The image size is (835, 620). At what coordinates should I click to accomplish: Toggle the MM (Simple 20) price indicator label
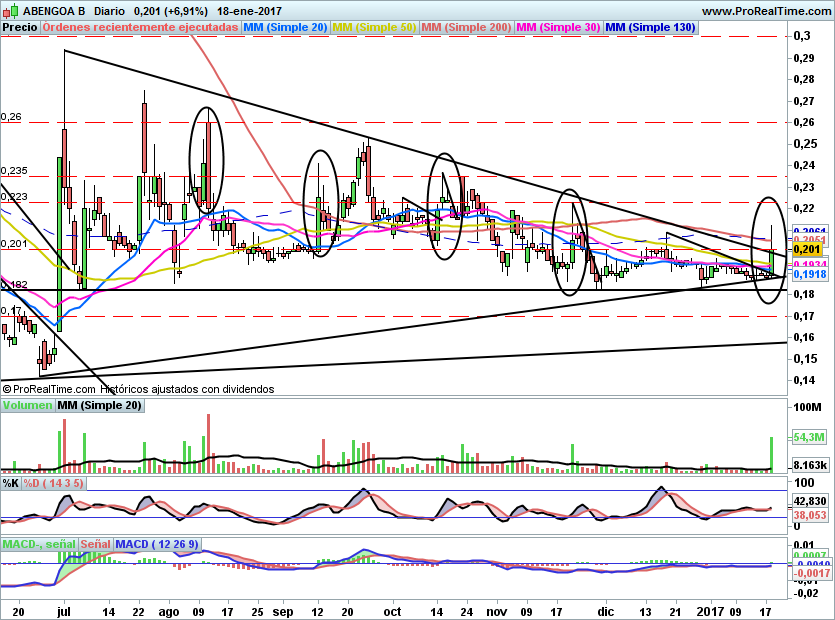(285, 28)
